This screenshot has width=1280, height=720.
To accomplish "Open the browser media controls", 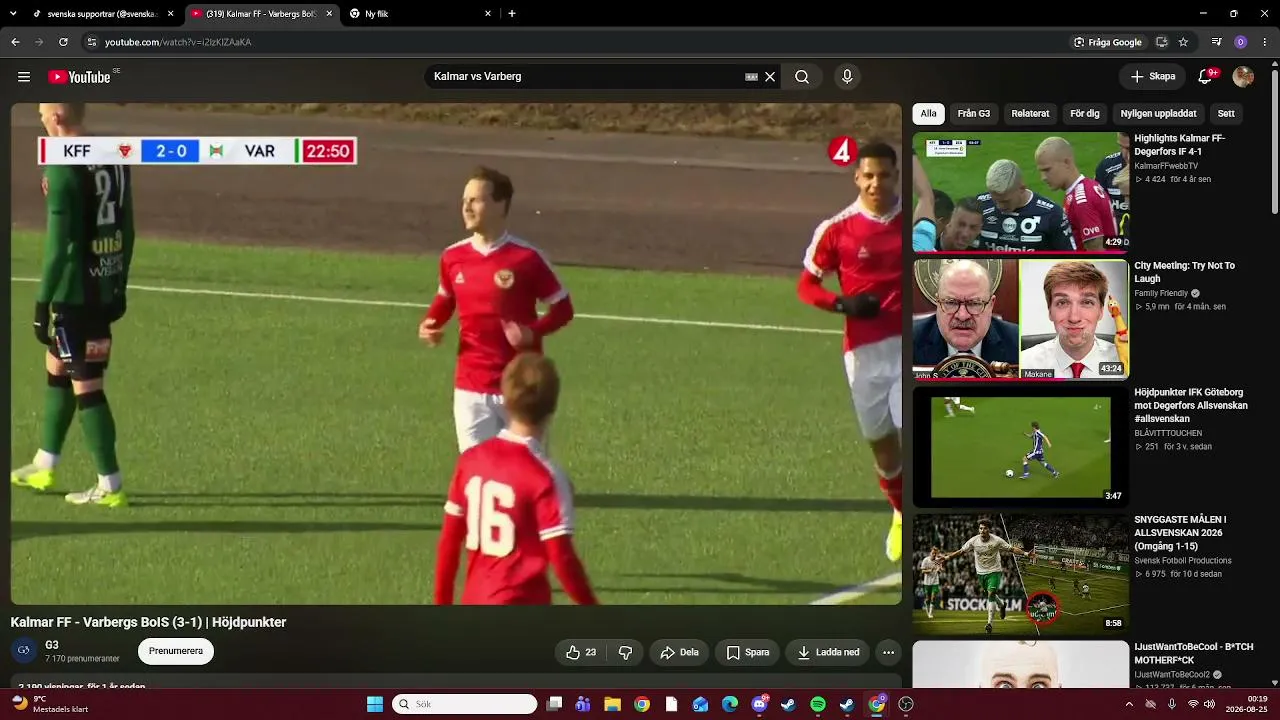I will 1217,42.
